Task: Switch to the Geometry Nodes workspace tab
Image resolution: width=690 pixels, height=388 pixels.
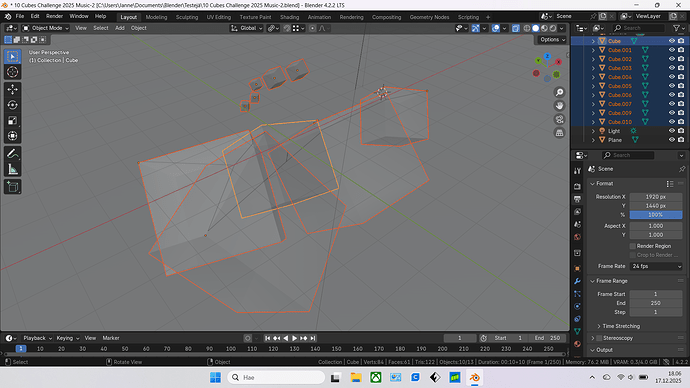Action: point(429,17)
